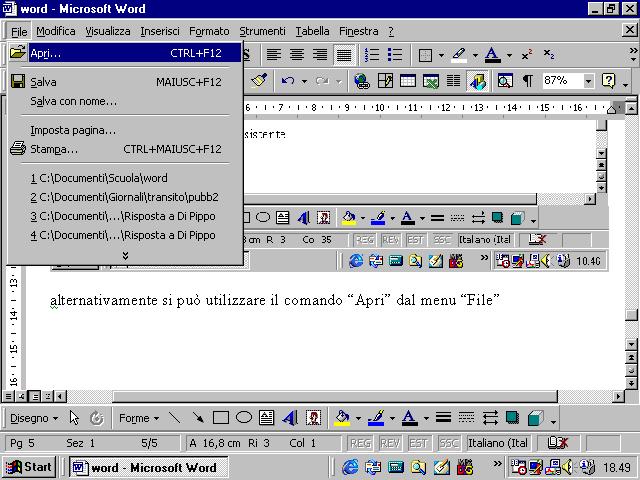This screenshot has width=640, height=480.
Task: Open recent file C:\Documenti\Scuola\word
Action: (x=125, y=178)
